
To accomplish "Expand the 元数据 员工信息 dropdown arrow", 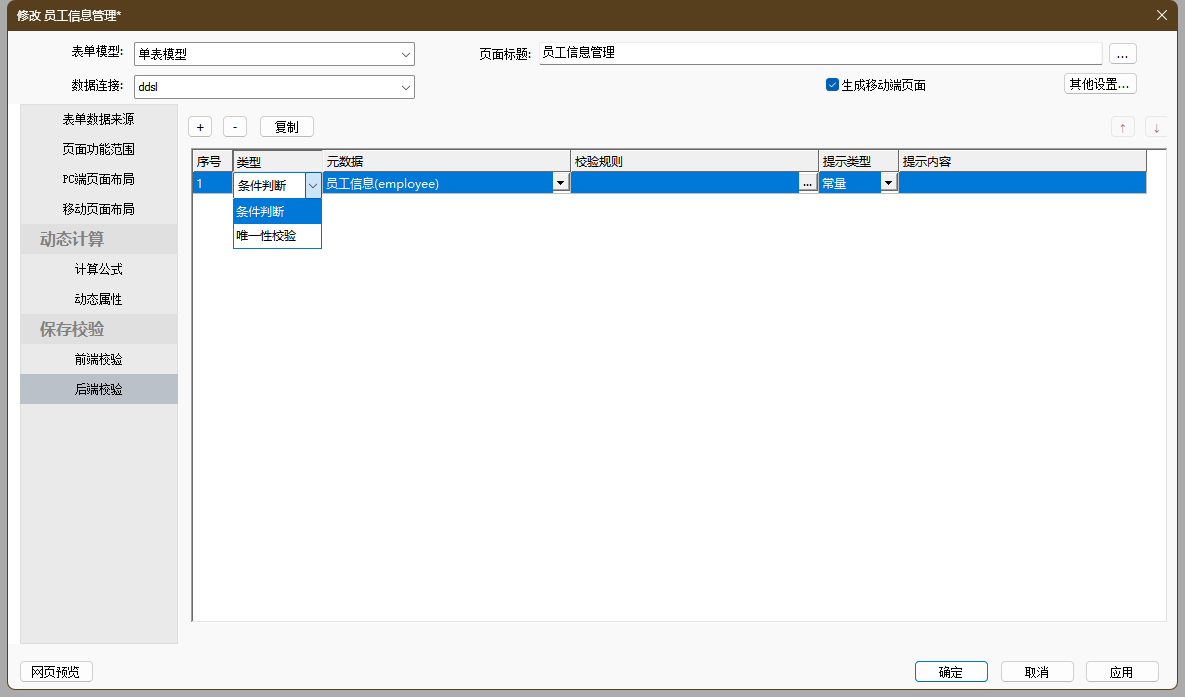I will coord(560,183).
